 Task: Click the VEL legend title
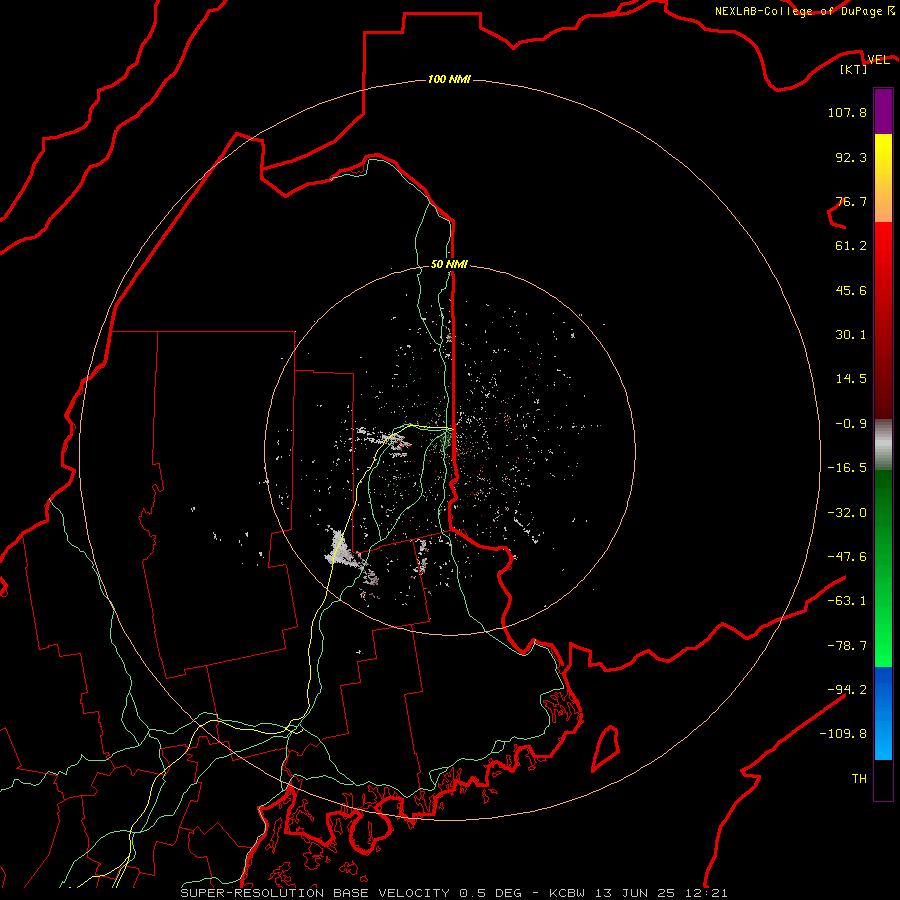(x=878, y=59)
